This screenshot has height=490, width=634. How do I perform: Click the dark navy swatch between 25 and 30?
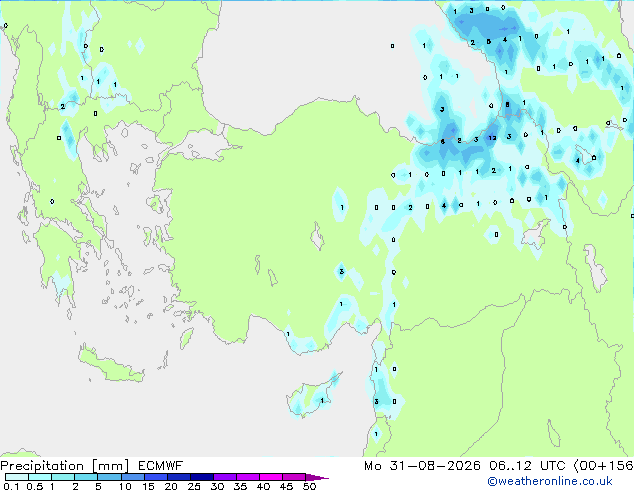coord(202,477)
